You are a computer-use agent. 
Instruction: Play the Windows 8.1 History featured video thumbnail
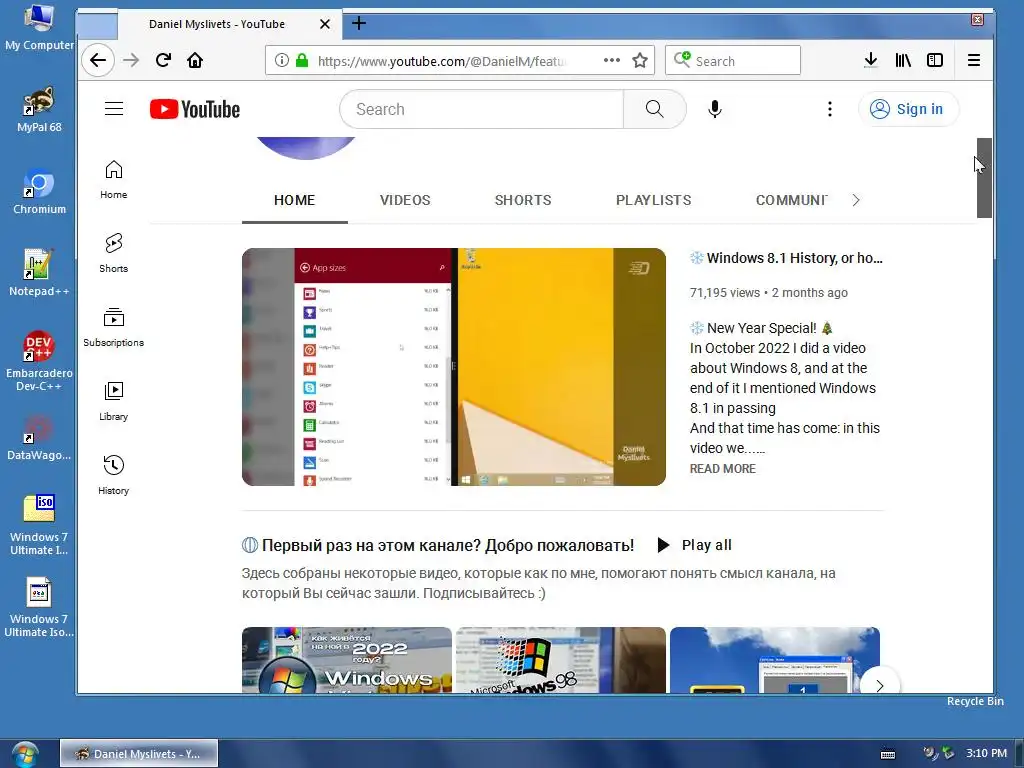(454, 367)
